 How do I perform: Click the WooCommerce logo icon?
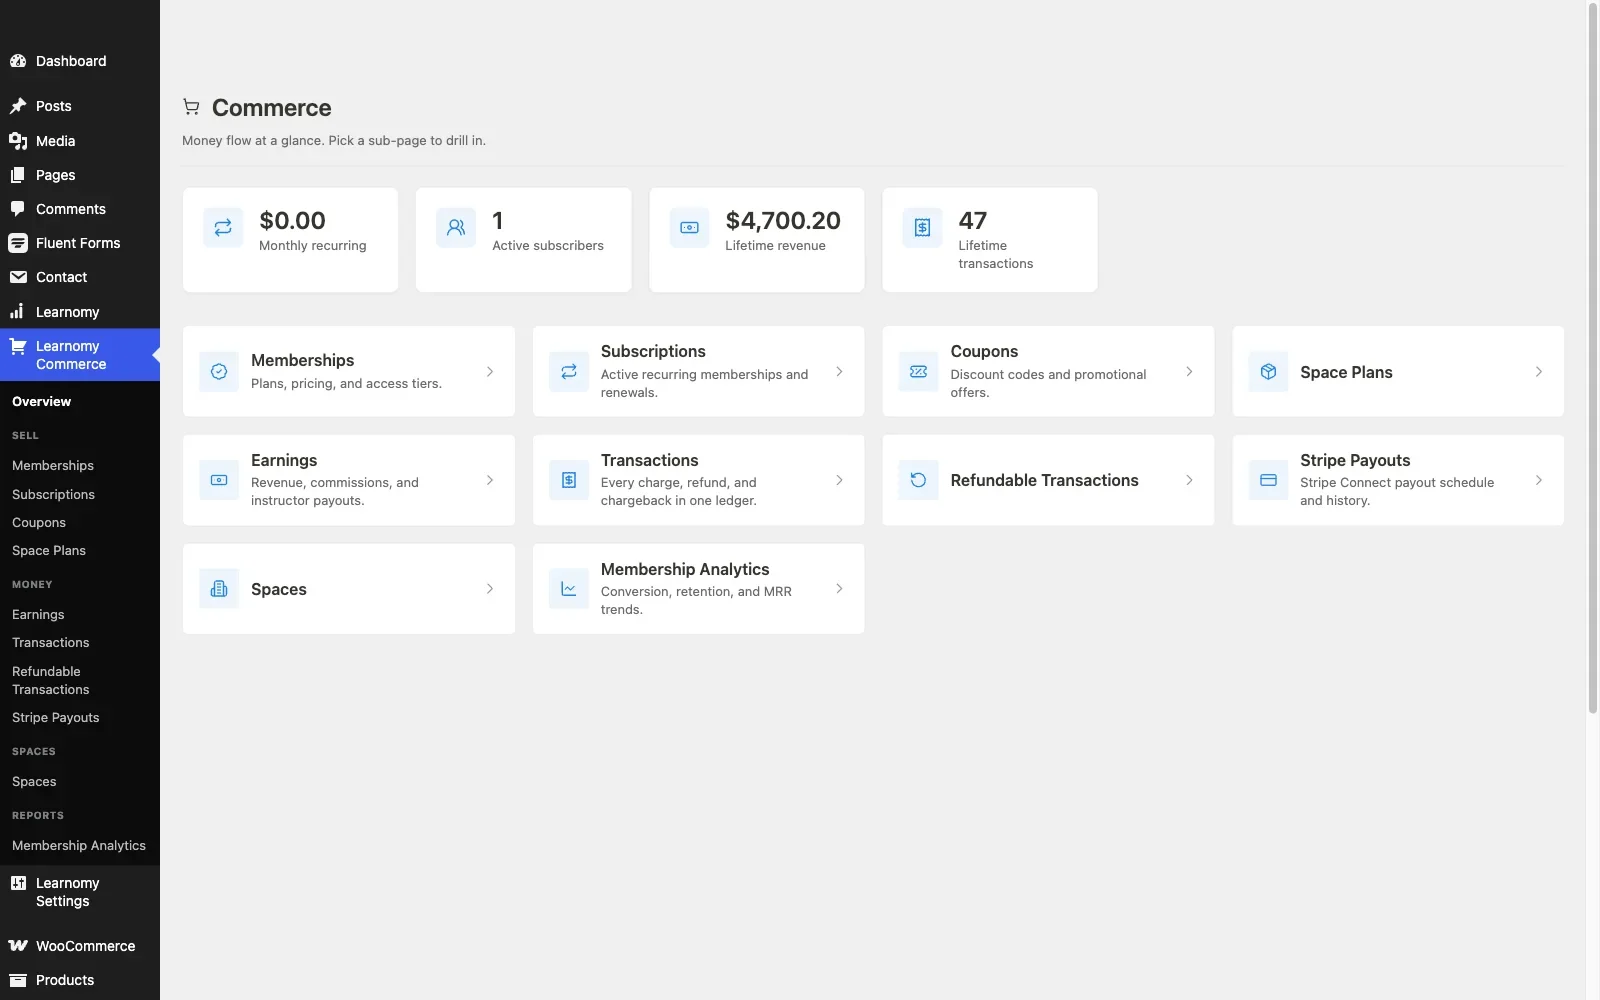18,946
